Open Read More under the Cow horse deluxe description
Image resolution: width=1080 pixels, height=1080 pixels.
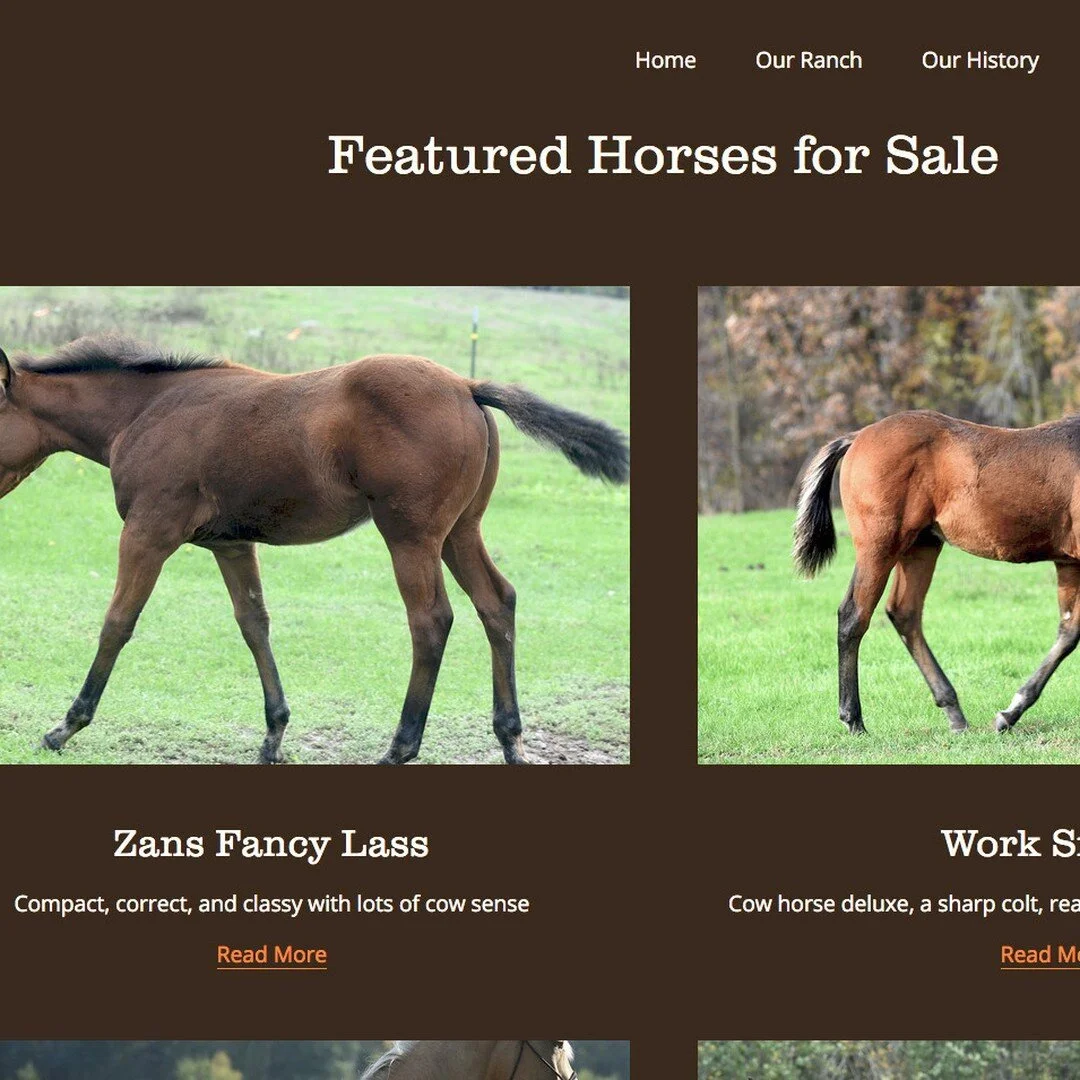pyautogui.click(x=1040, y=955)
